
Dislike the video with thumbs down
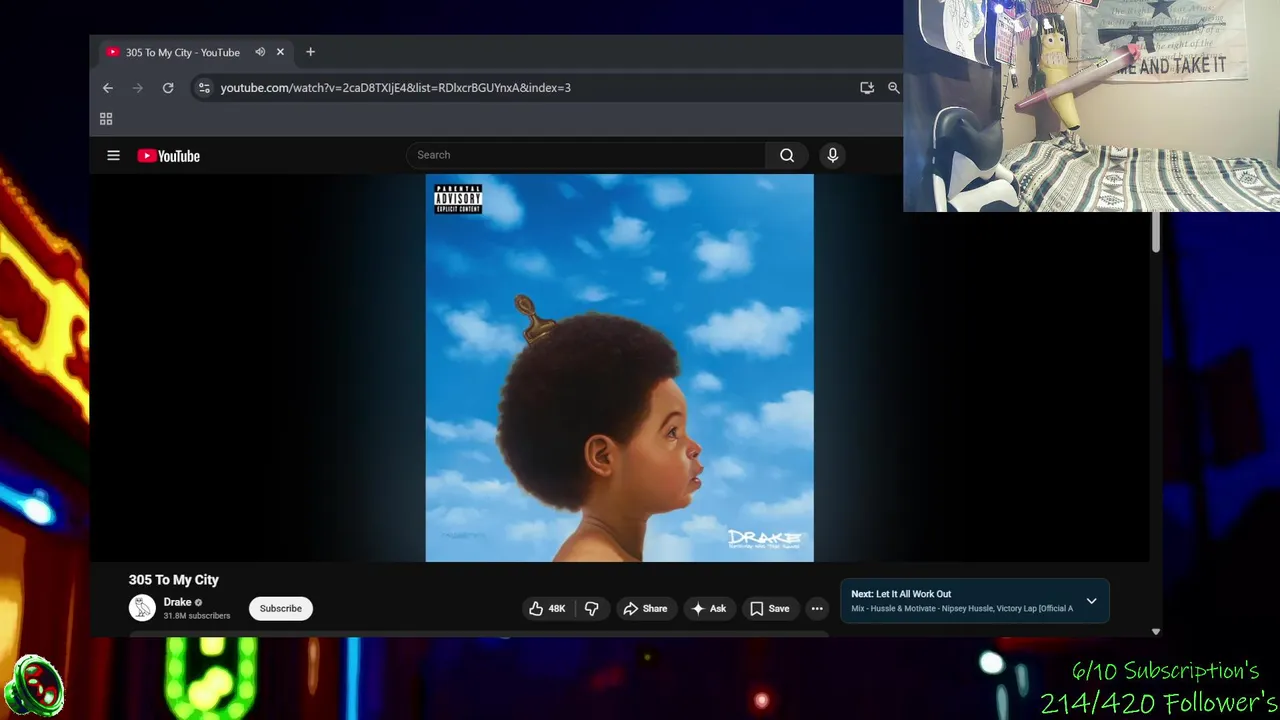tap(591, 608)
